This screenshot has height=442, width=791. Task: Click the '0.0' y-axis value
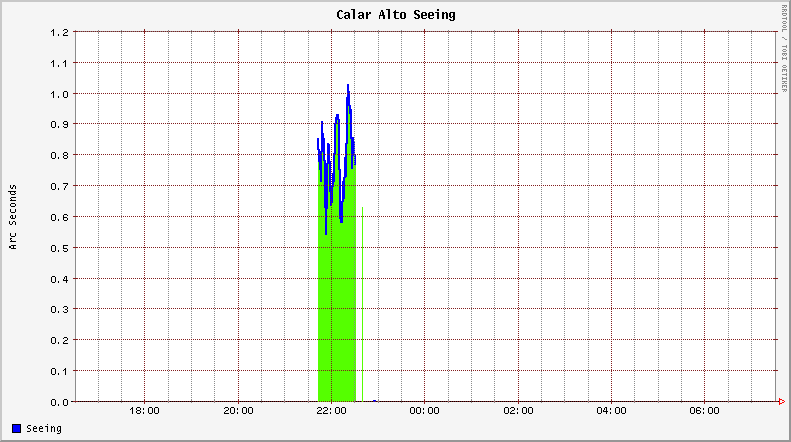click(x=59, y=402)
